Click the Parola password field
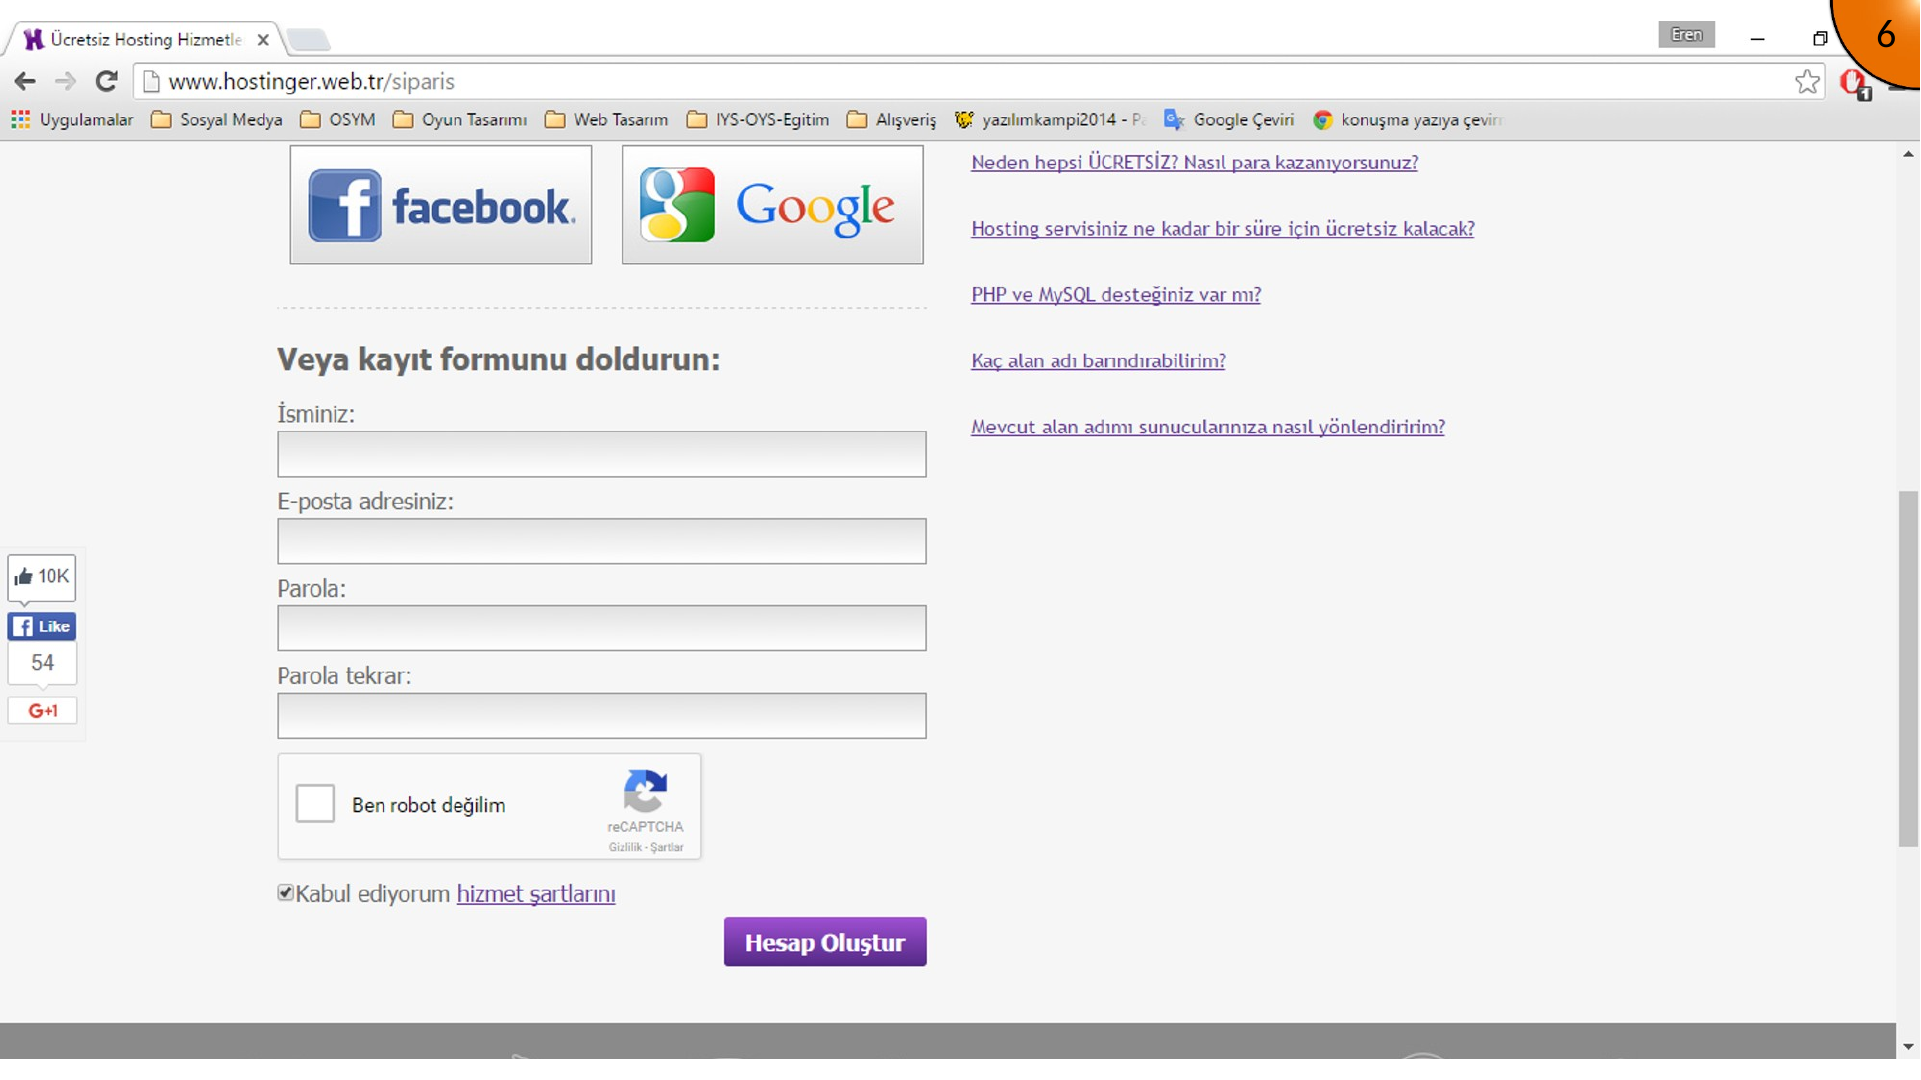The height and width of the screenshot is (1080, 1921). point(602,628)
